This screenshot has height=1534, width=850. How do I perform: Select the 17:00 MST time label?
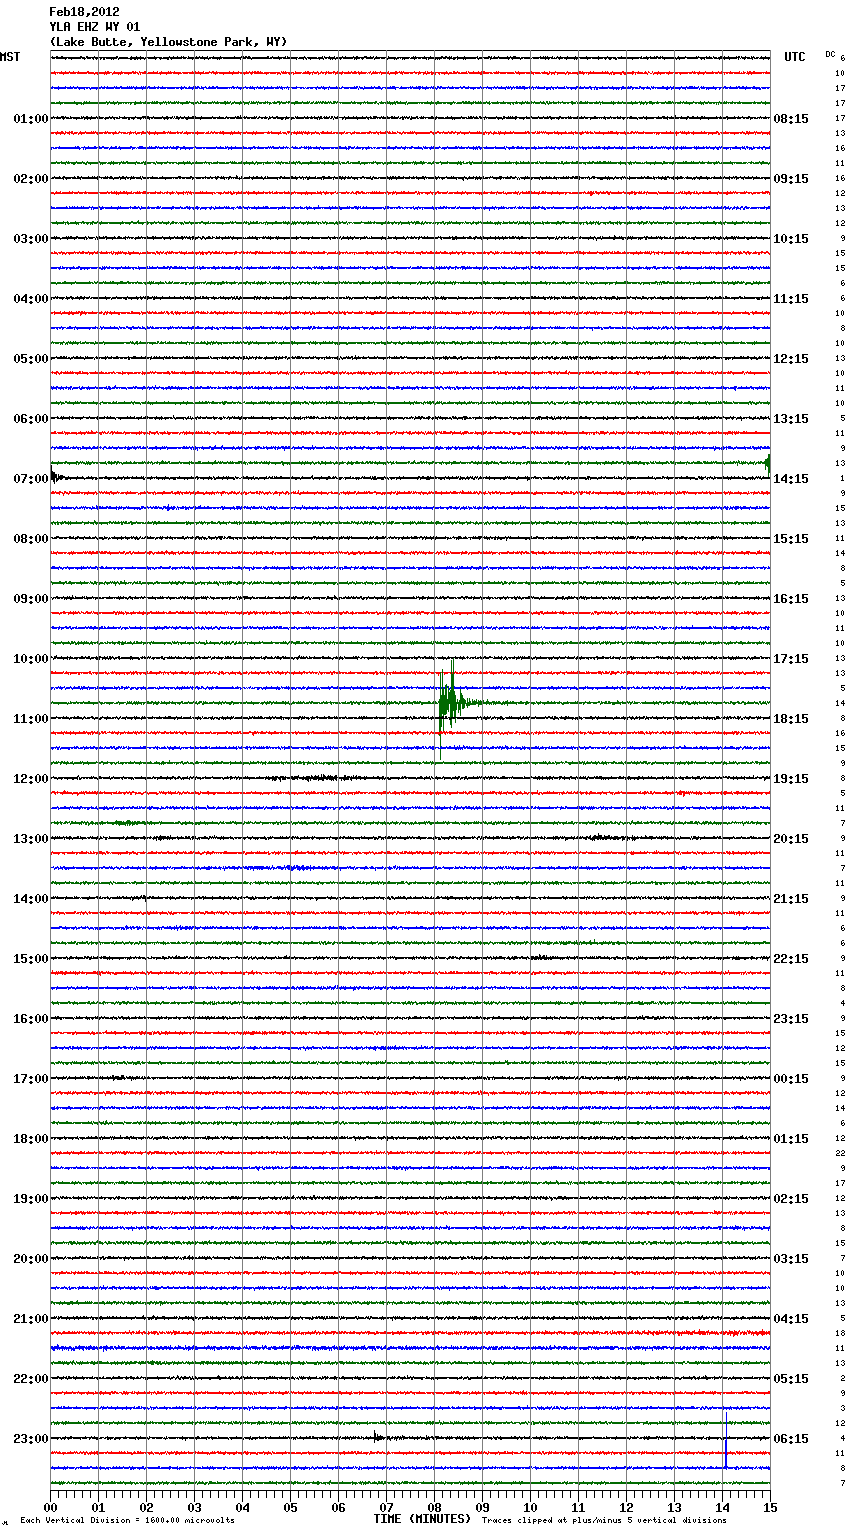(31, 1079)
